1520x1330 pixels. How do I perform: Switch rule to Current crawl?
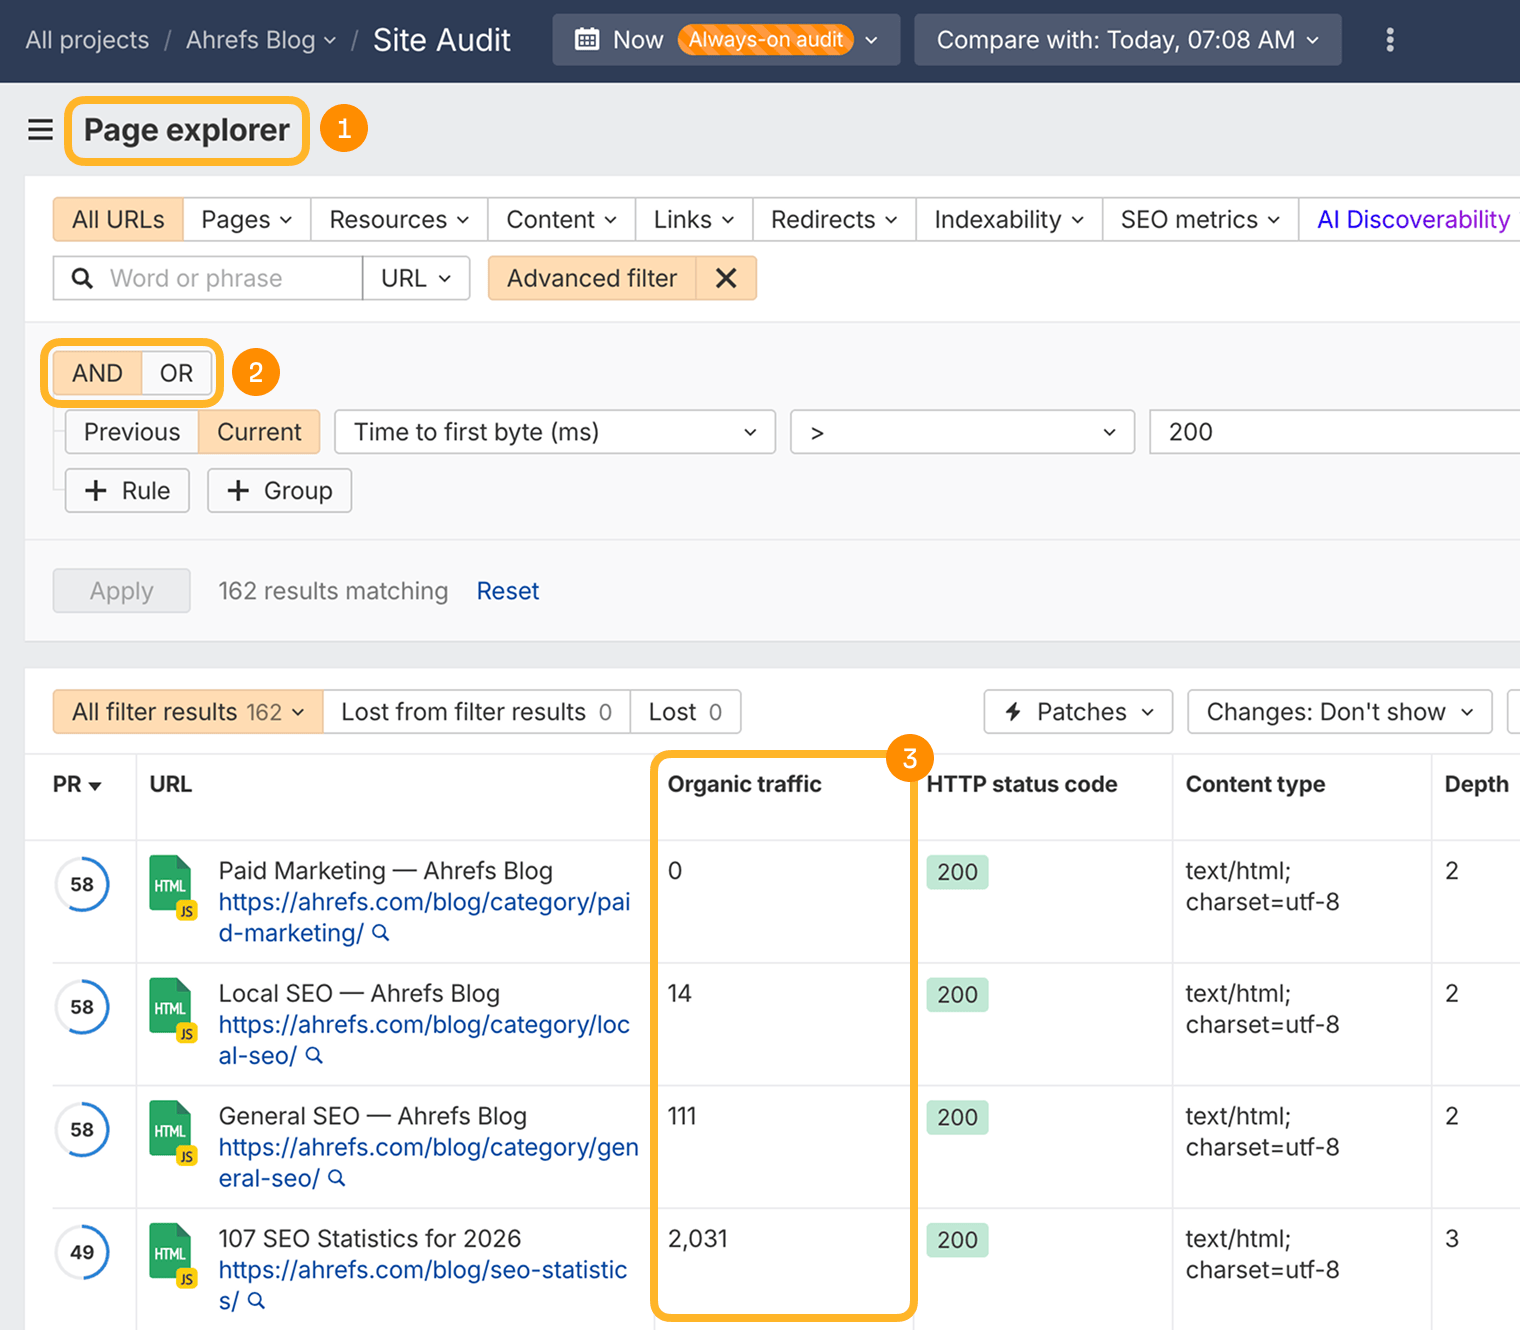[x=259, y=432]
